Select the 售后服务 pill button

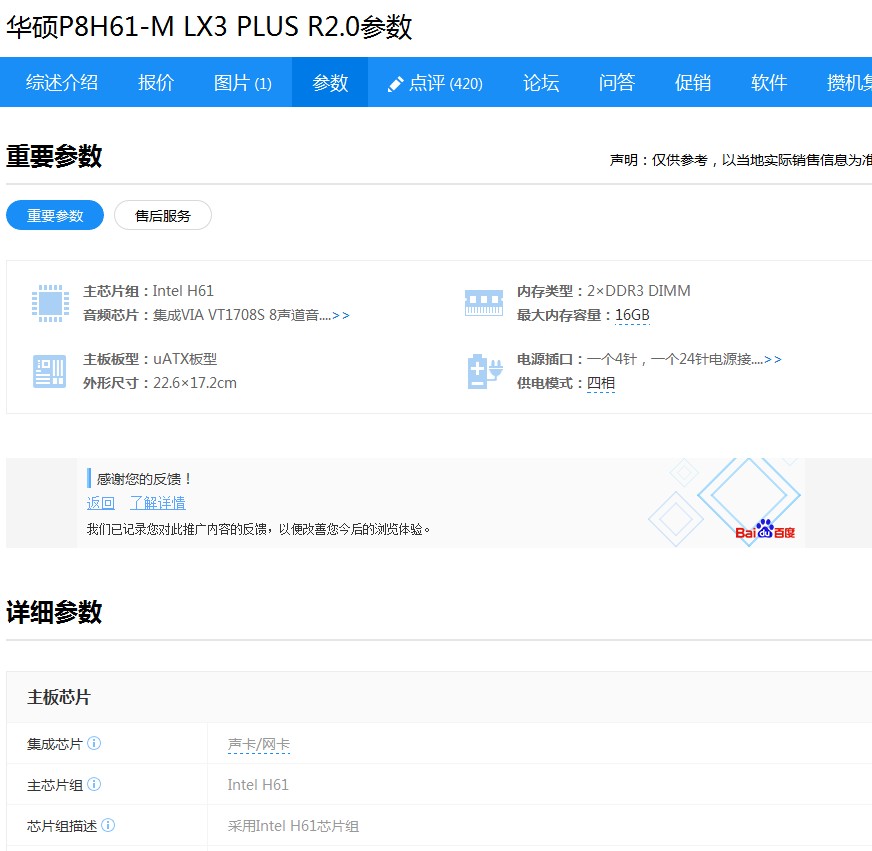(163, 215)
